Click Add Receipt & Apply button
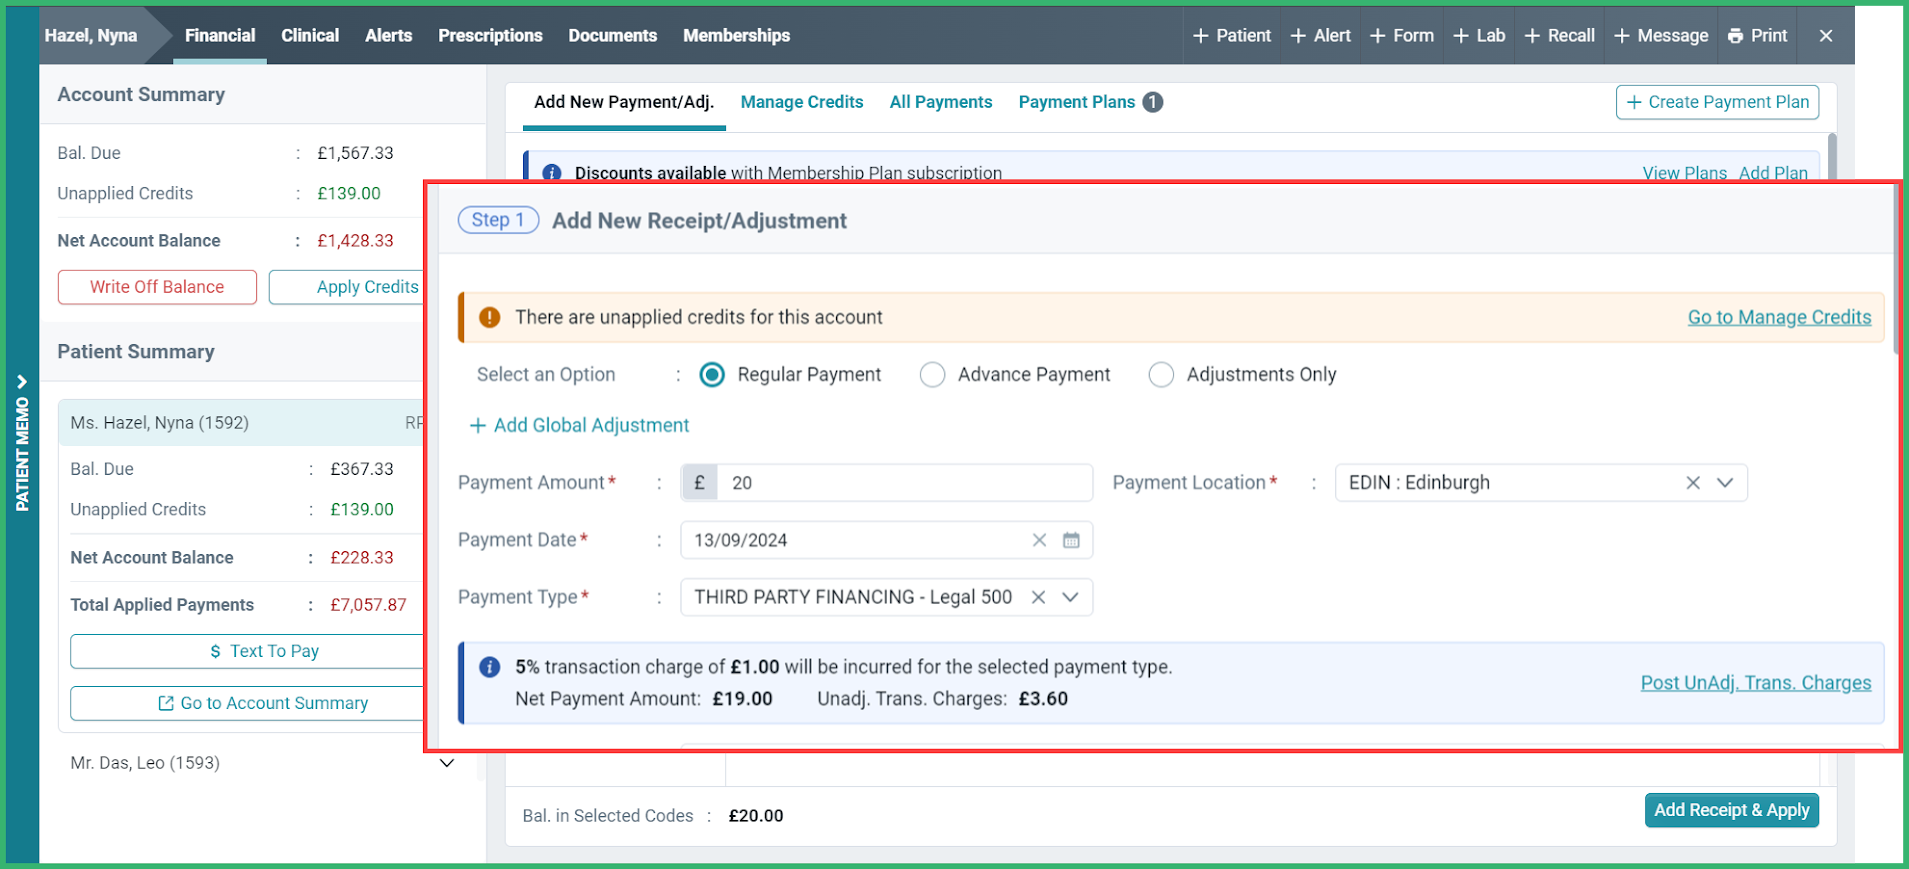 point(1732,810)
